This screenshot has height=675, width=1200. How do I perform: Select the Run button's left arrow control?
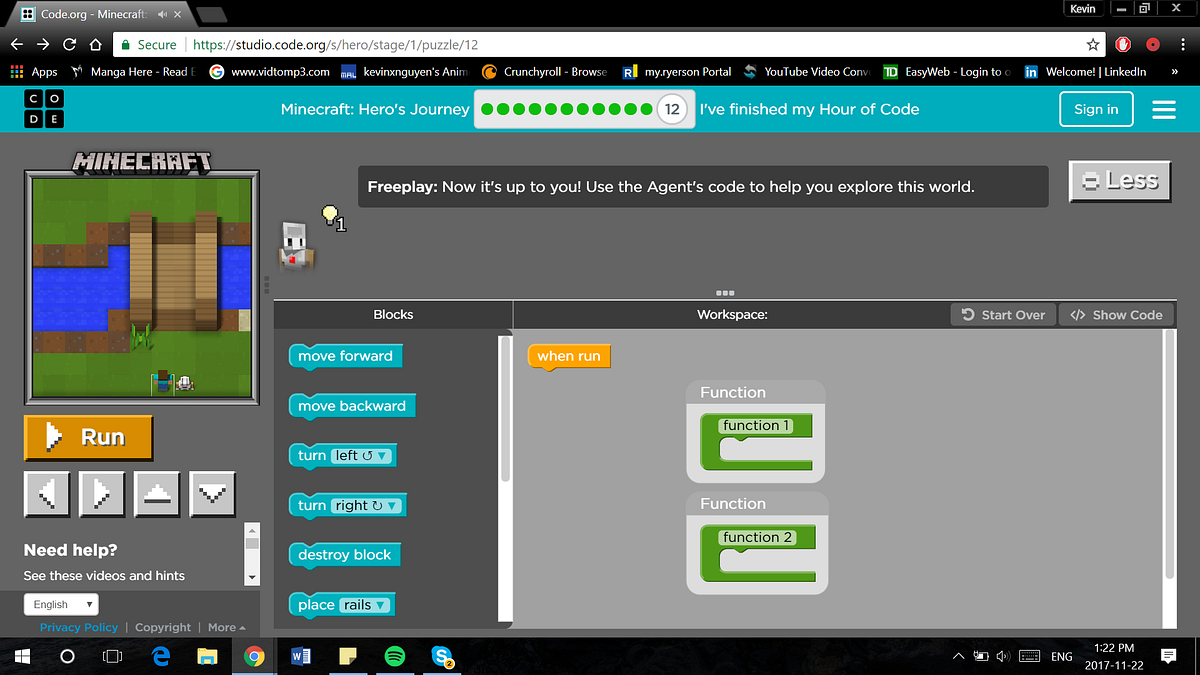point(46,493)
